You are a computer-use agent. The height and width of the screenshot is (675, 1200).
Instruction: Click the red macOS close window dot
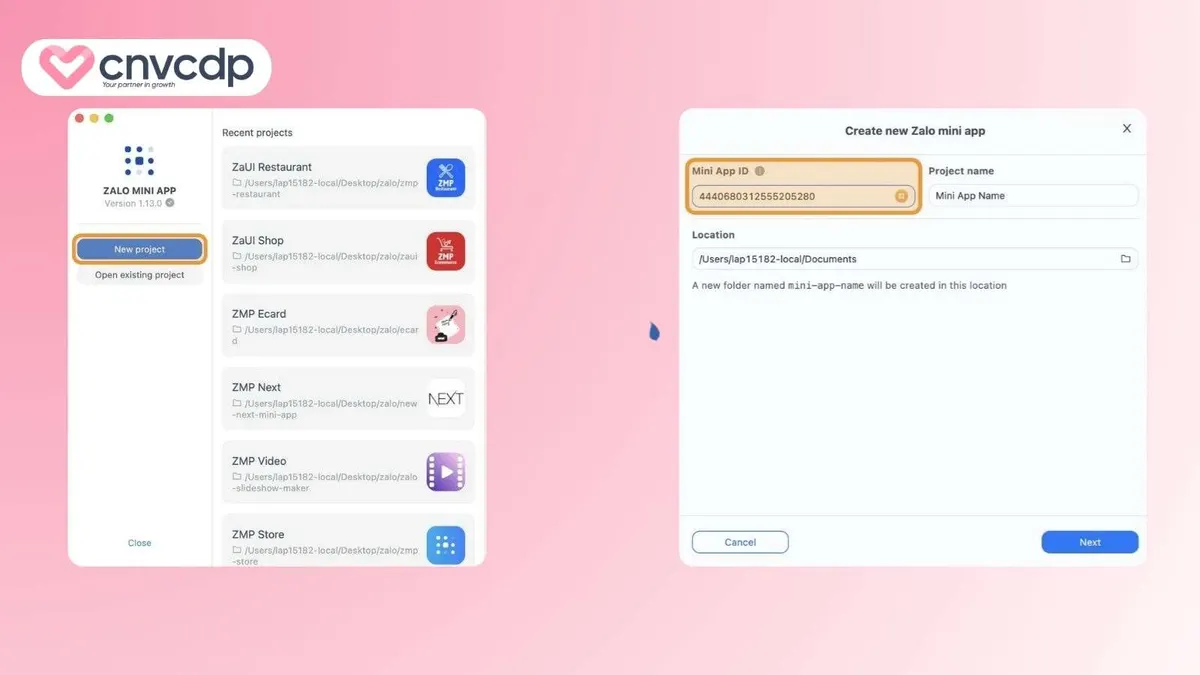[80, 118]
